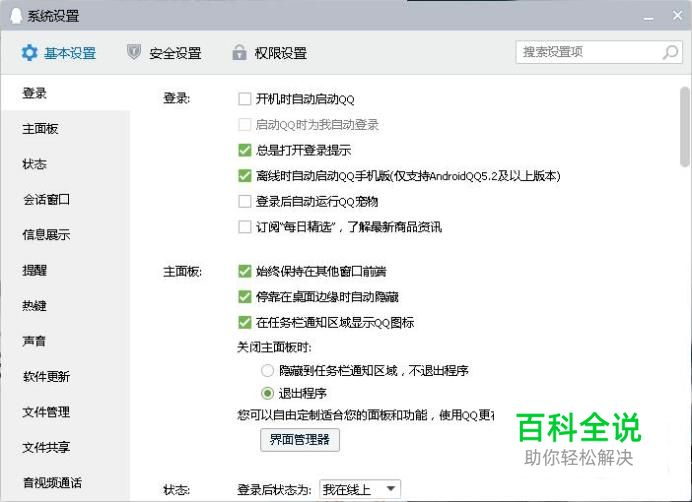This screenshot has width=692, height=502.
Task: Switch to 权限设置 tab
Action: coord(270,53)
